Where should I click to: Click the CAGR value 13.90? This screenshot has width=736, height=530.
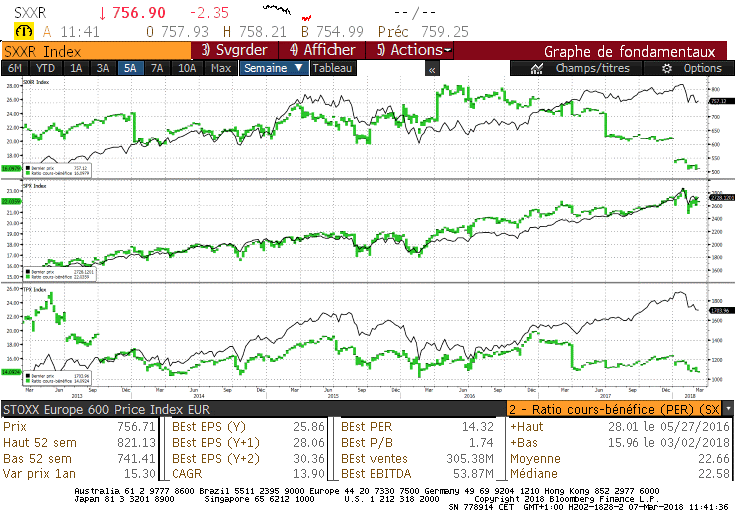pyautogui.click(x=308, y=474)
